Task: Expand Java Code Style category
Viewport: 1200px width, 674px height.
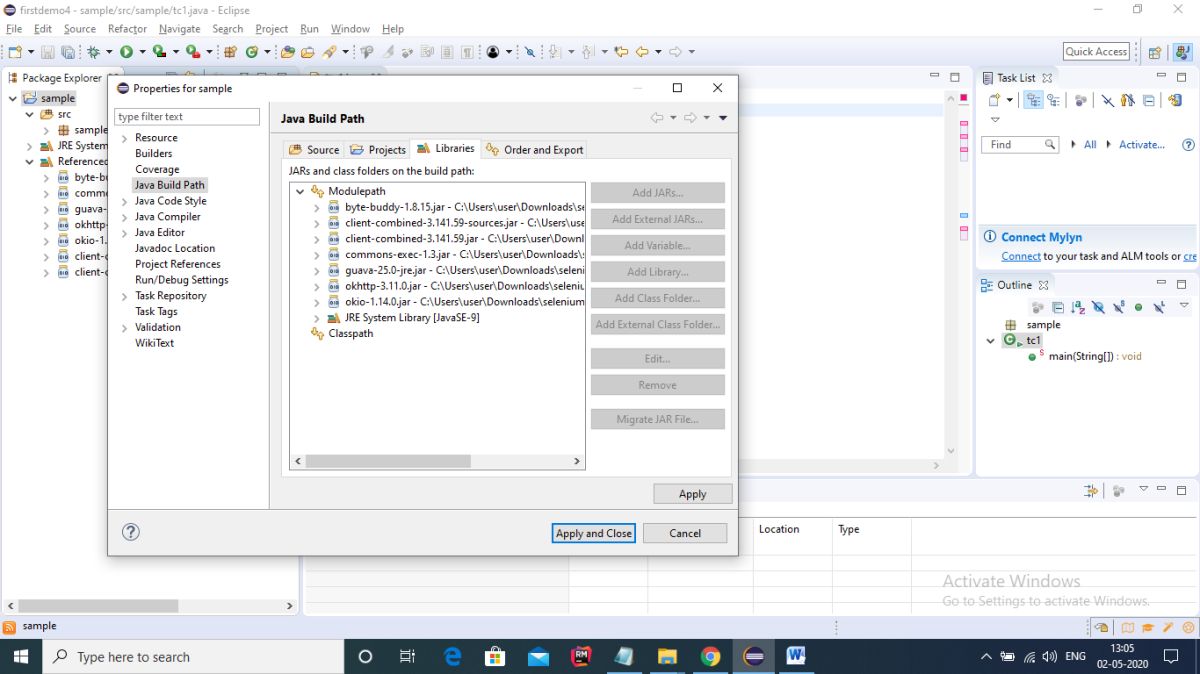Action: click(125, 201)
